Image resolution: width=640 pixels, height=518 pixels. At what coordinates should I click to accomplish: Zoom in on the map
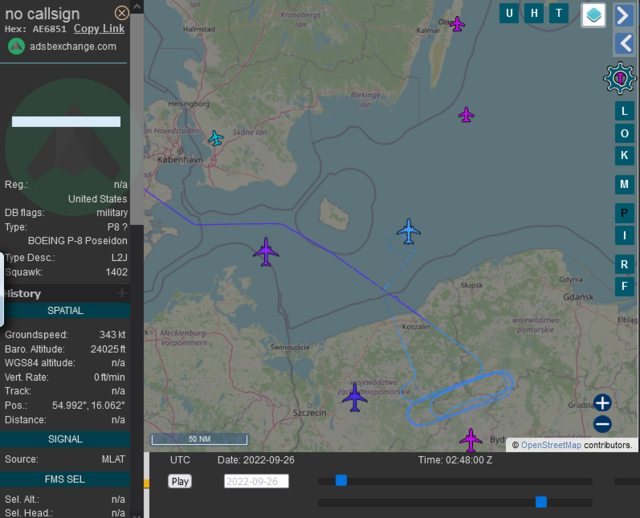[x=602, y=403]
